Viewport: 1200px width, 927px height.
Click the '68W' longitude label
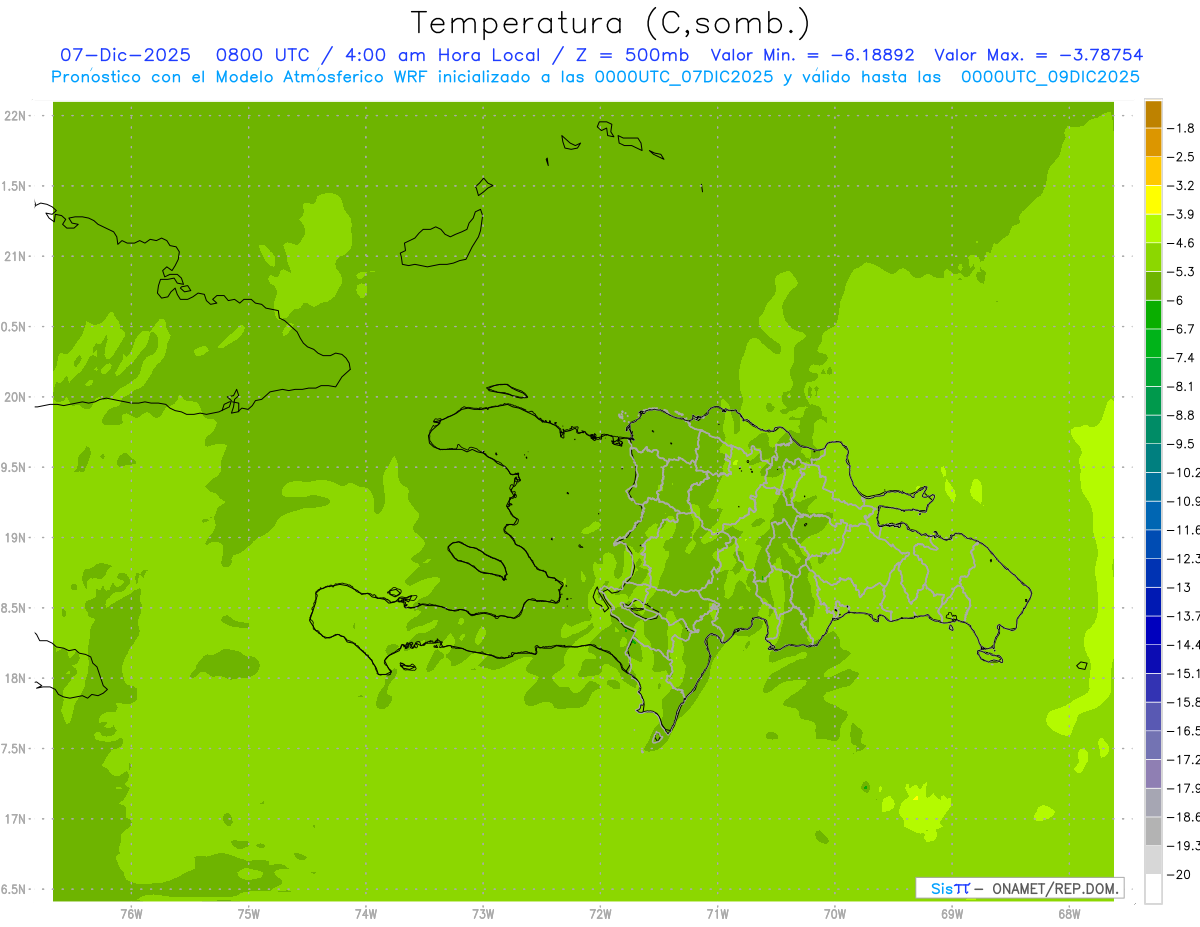coord(1069,914)
